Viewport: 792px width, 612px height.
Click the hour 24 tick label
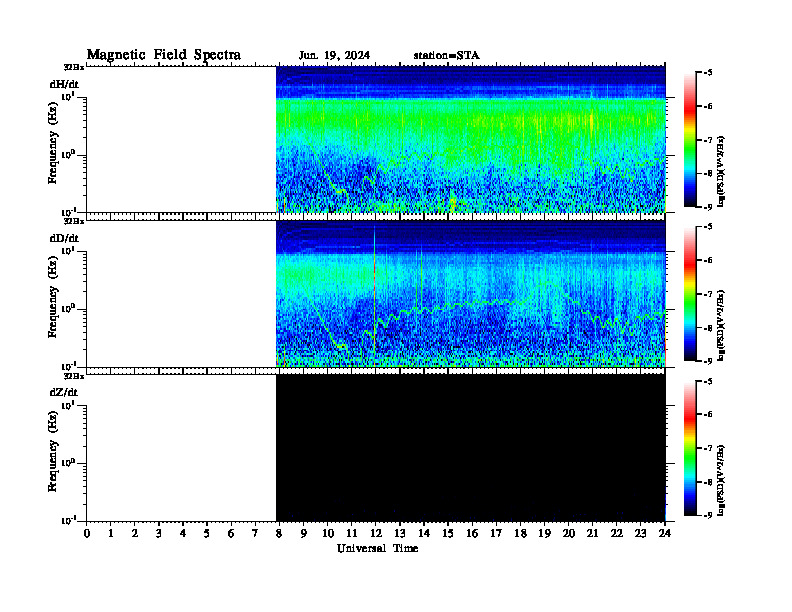[x=665, y=534]
